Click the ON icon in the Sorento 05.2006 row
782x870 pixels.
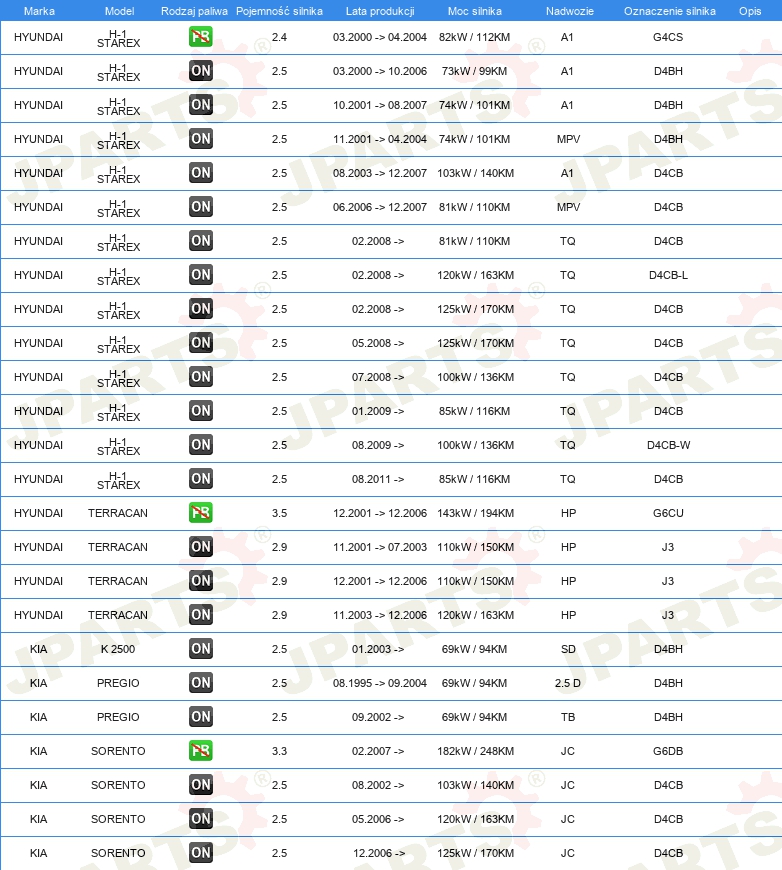pyautogui.click(x=200, y=818)
